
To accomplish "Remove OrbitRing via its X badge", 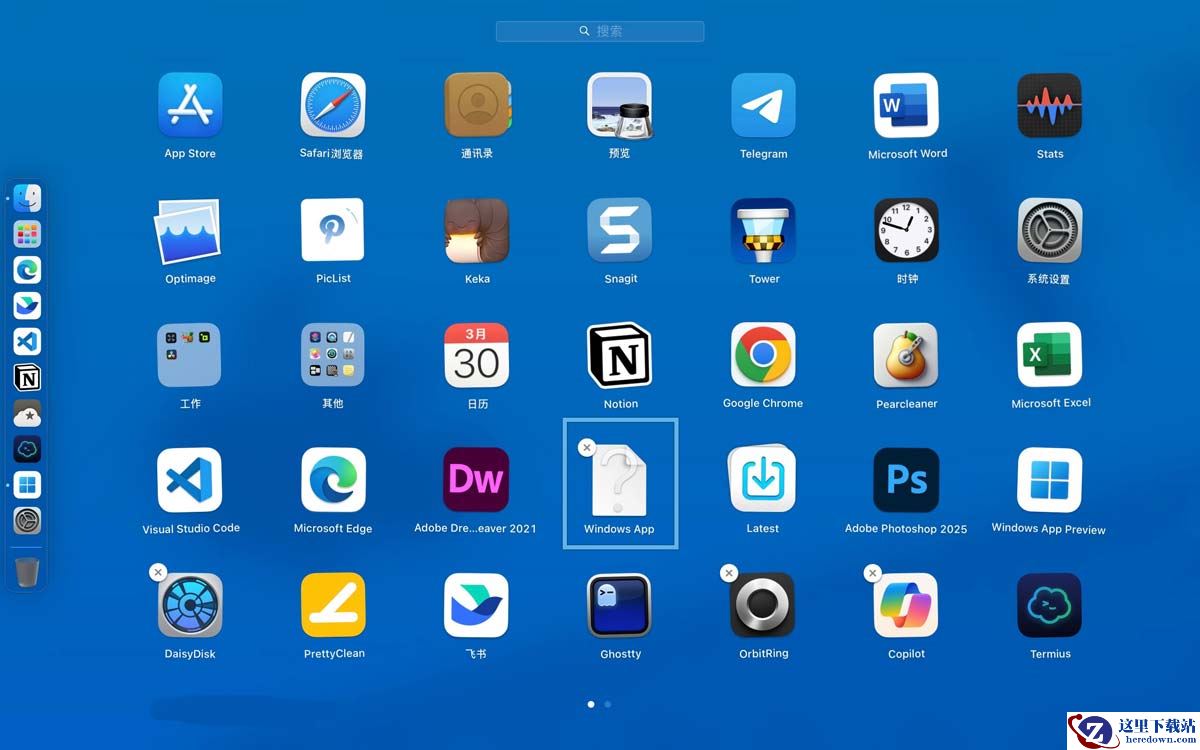I will pos(729,573).
